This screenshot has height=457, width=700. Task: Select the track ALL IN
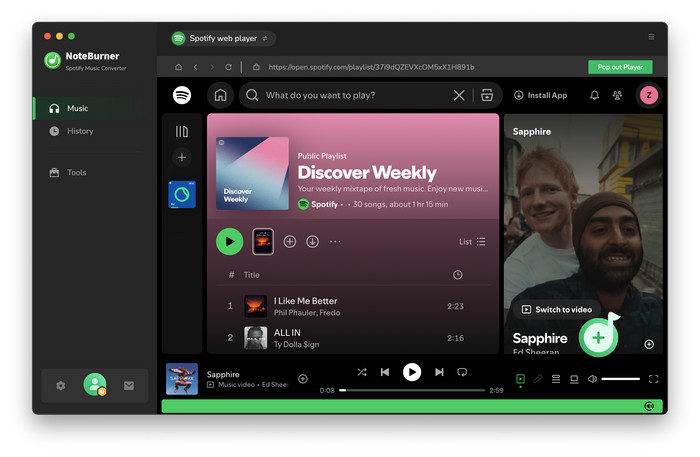pyautogui.click(x=287, y=332)
